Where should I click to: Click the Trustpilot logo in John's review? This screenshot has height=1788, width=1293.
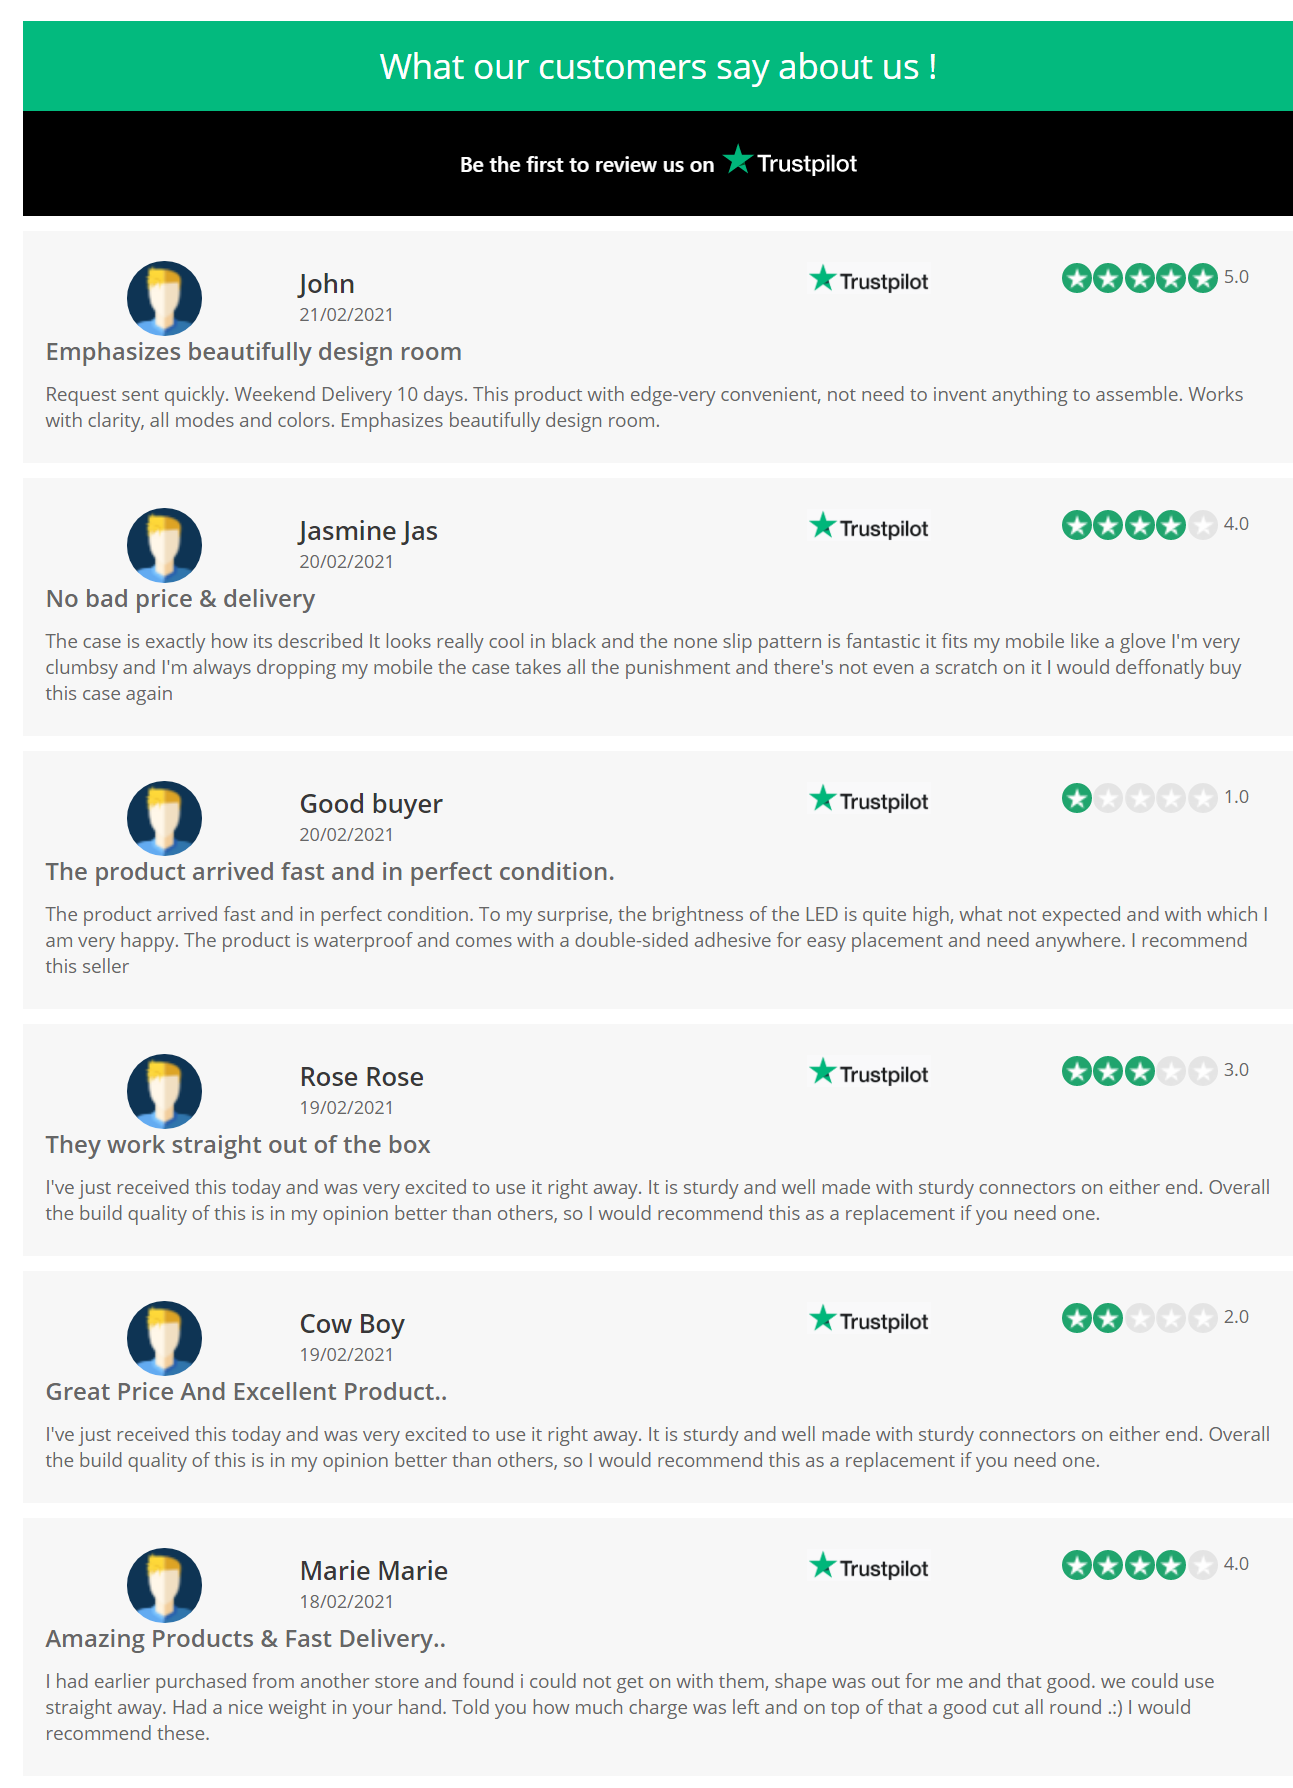coord(869,280)
